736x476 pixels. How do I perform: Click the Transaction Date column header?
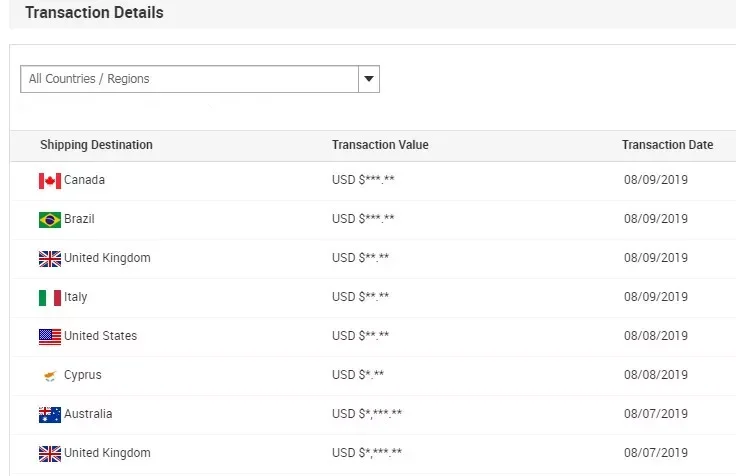667,145
